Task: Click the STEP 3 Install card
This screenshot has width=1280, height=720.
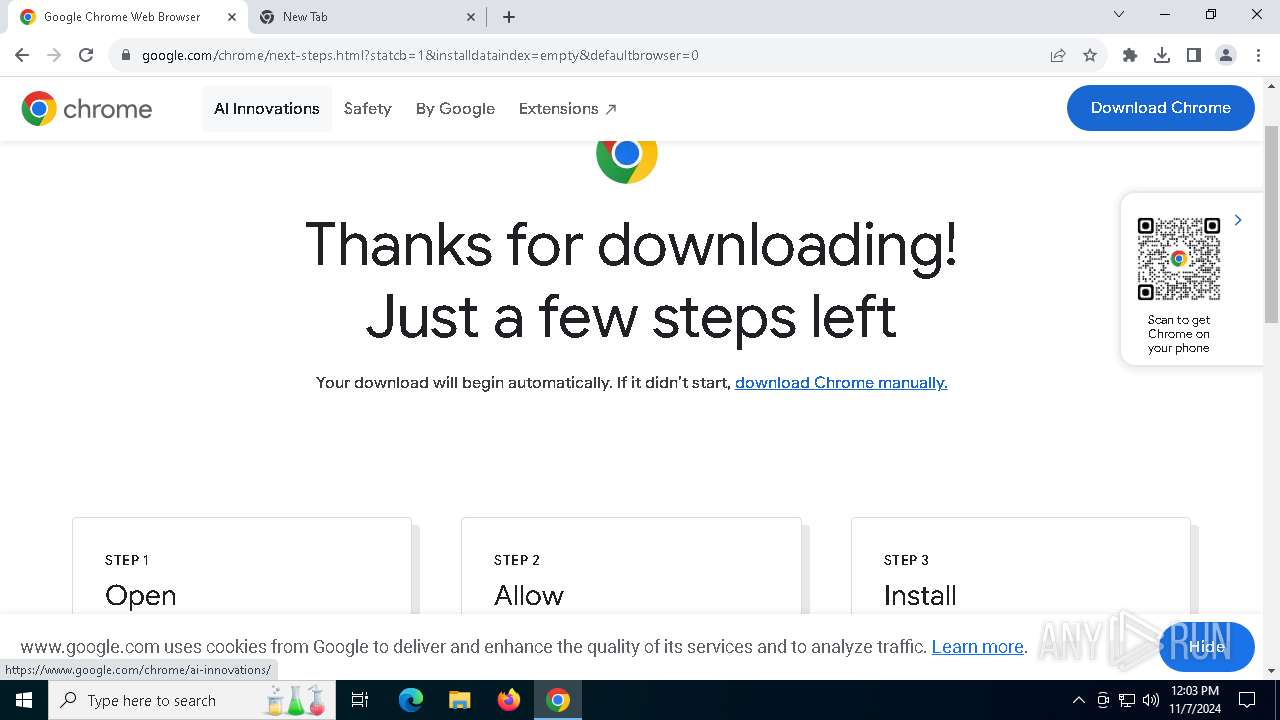Action: (1021, 566)
